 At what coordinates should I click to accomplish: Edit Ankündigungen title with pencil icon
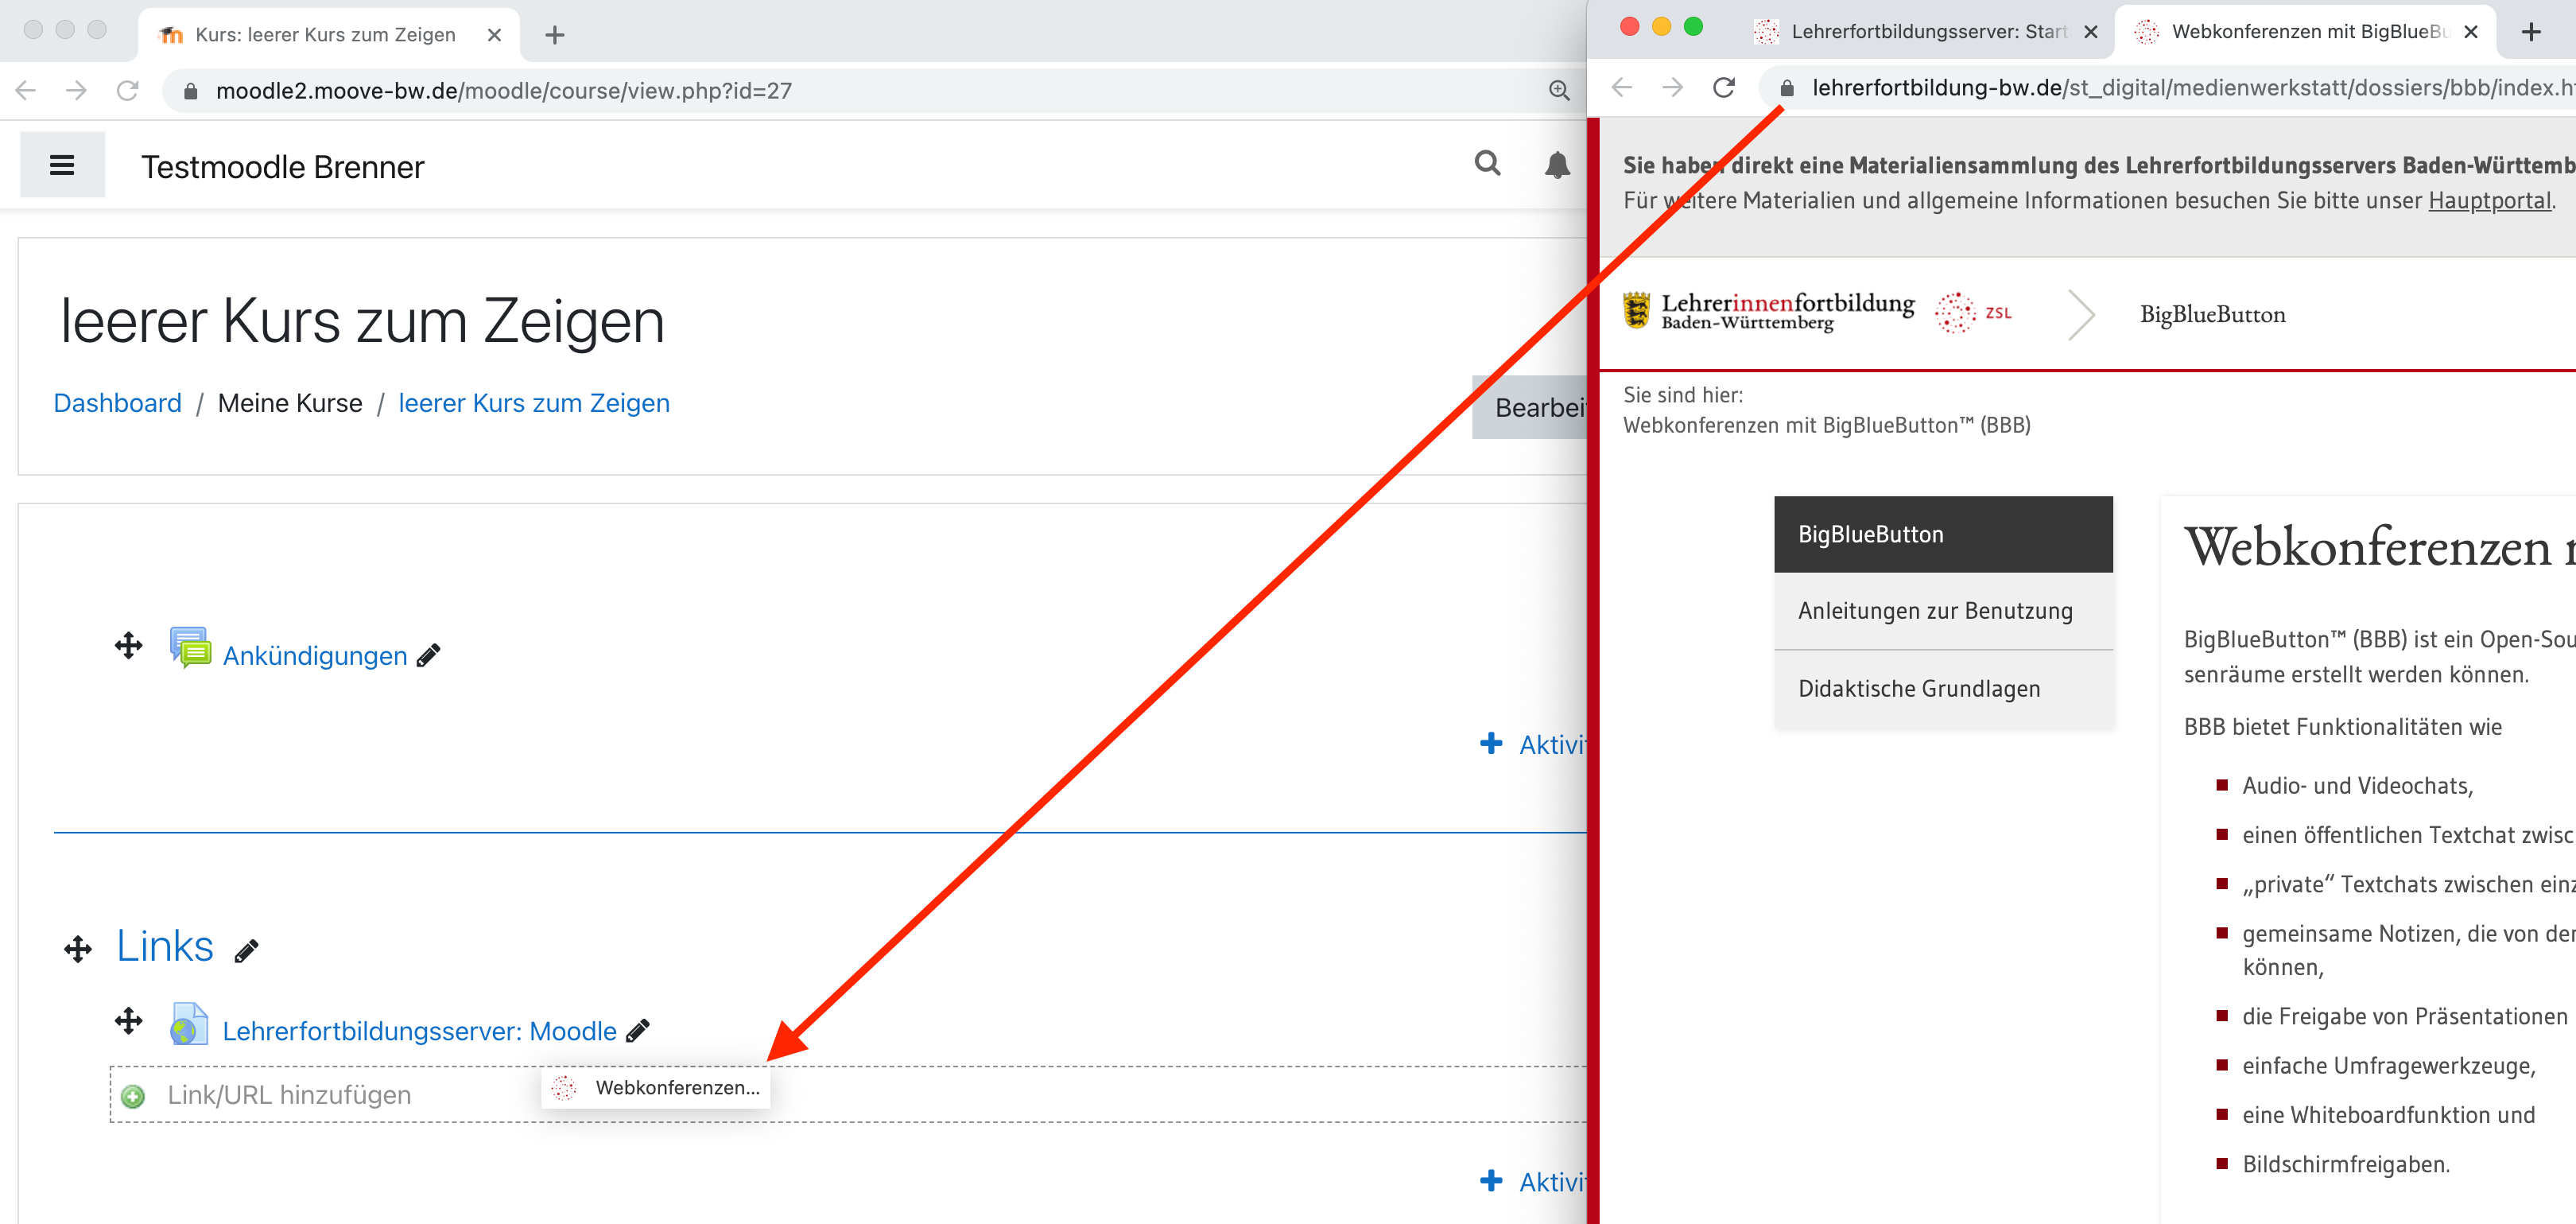pos(429,656)
